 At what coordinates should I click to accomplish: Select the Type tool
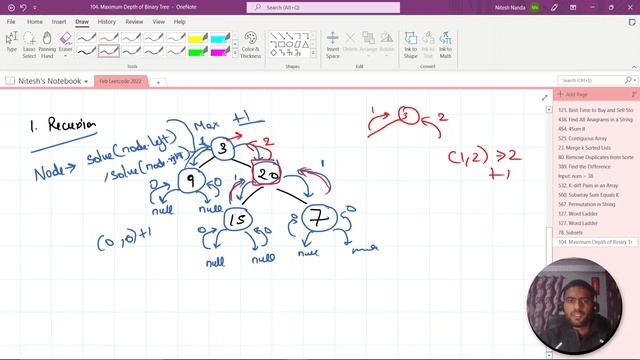click(11, 42)
